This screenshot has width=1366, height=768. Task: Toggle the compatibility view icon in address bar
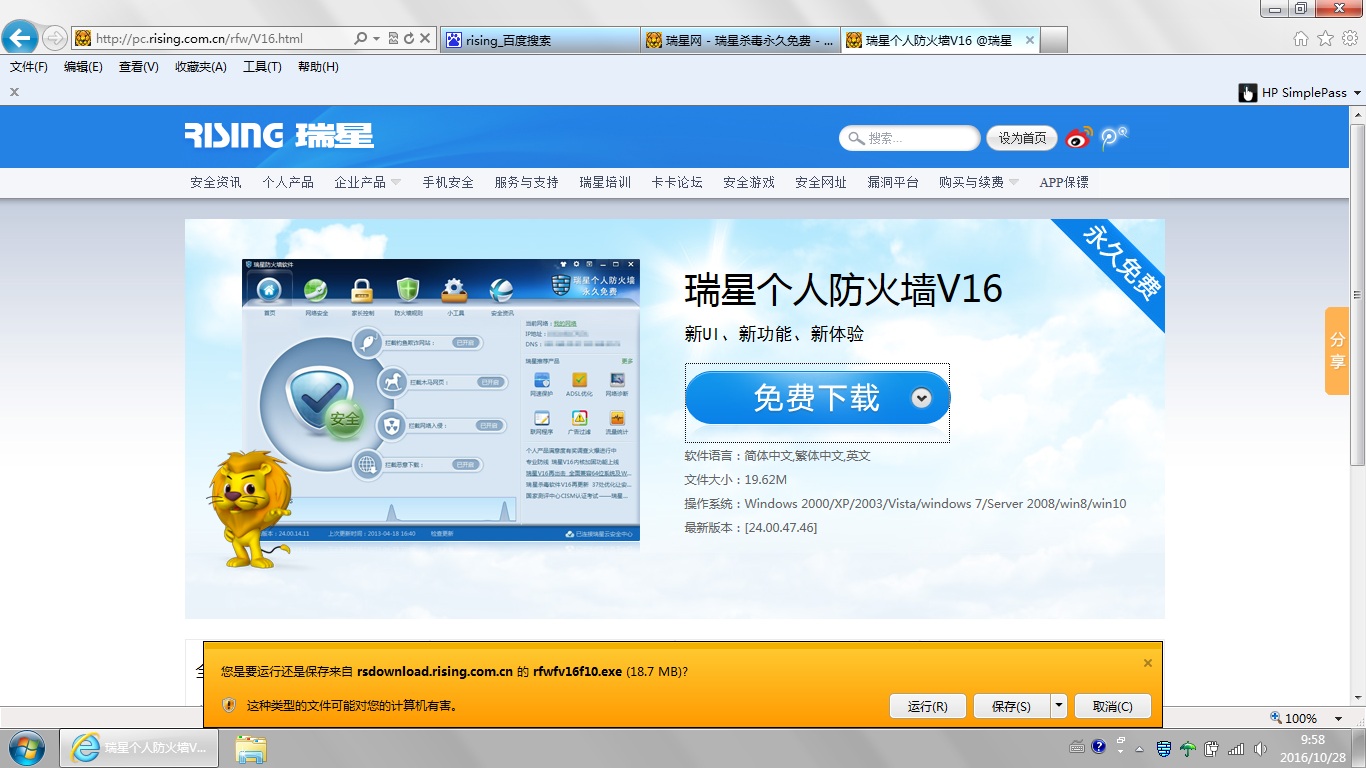[393, 39]
